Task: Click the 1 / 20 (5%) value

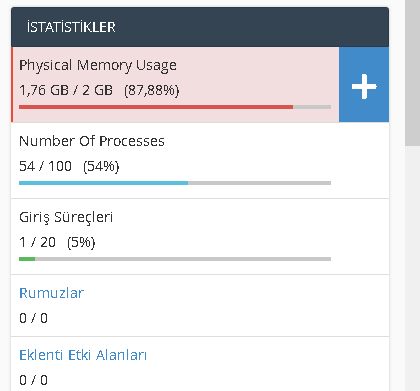Action: point(57,242)
